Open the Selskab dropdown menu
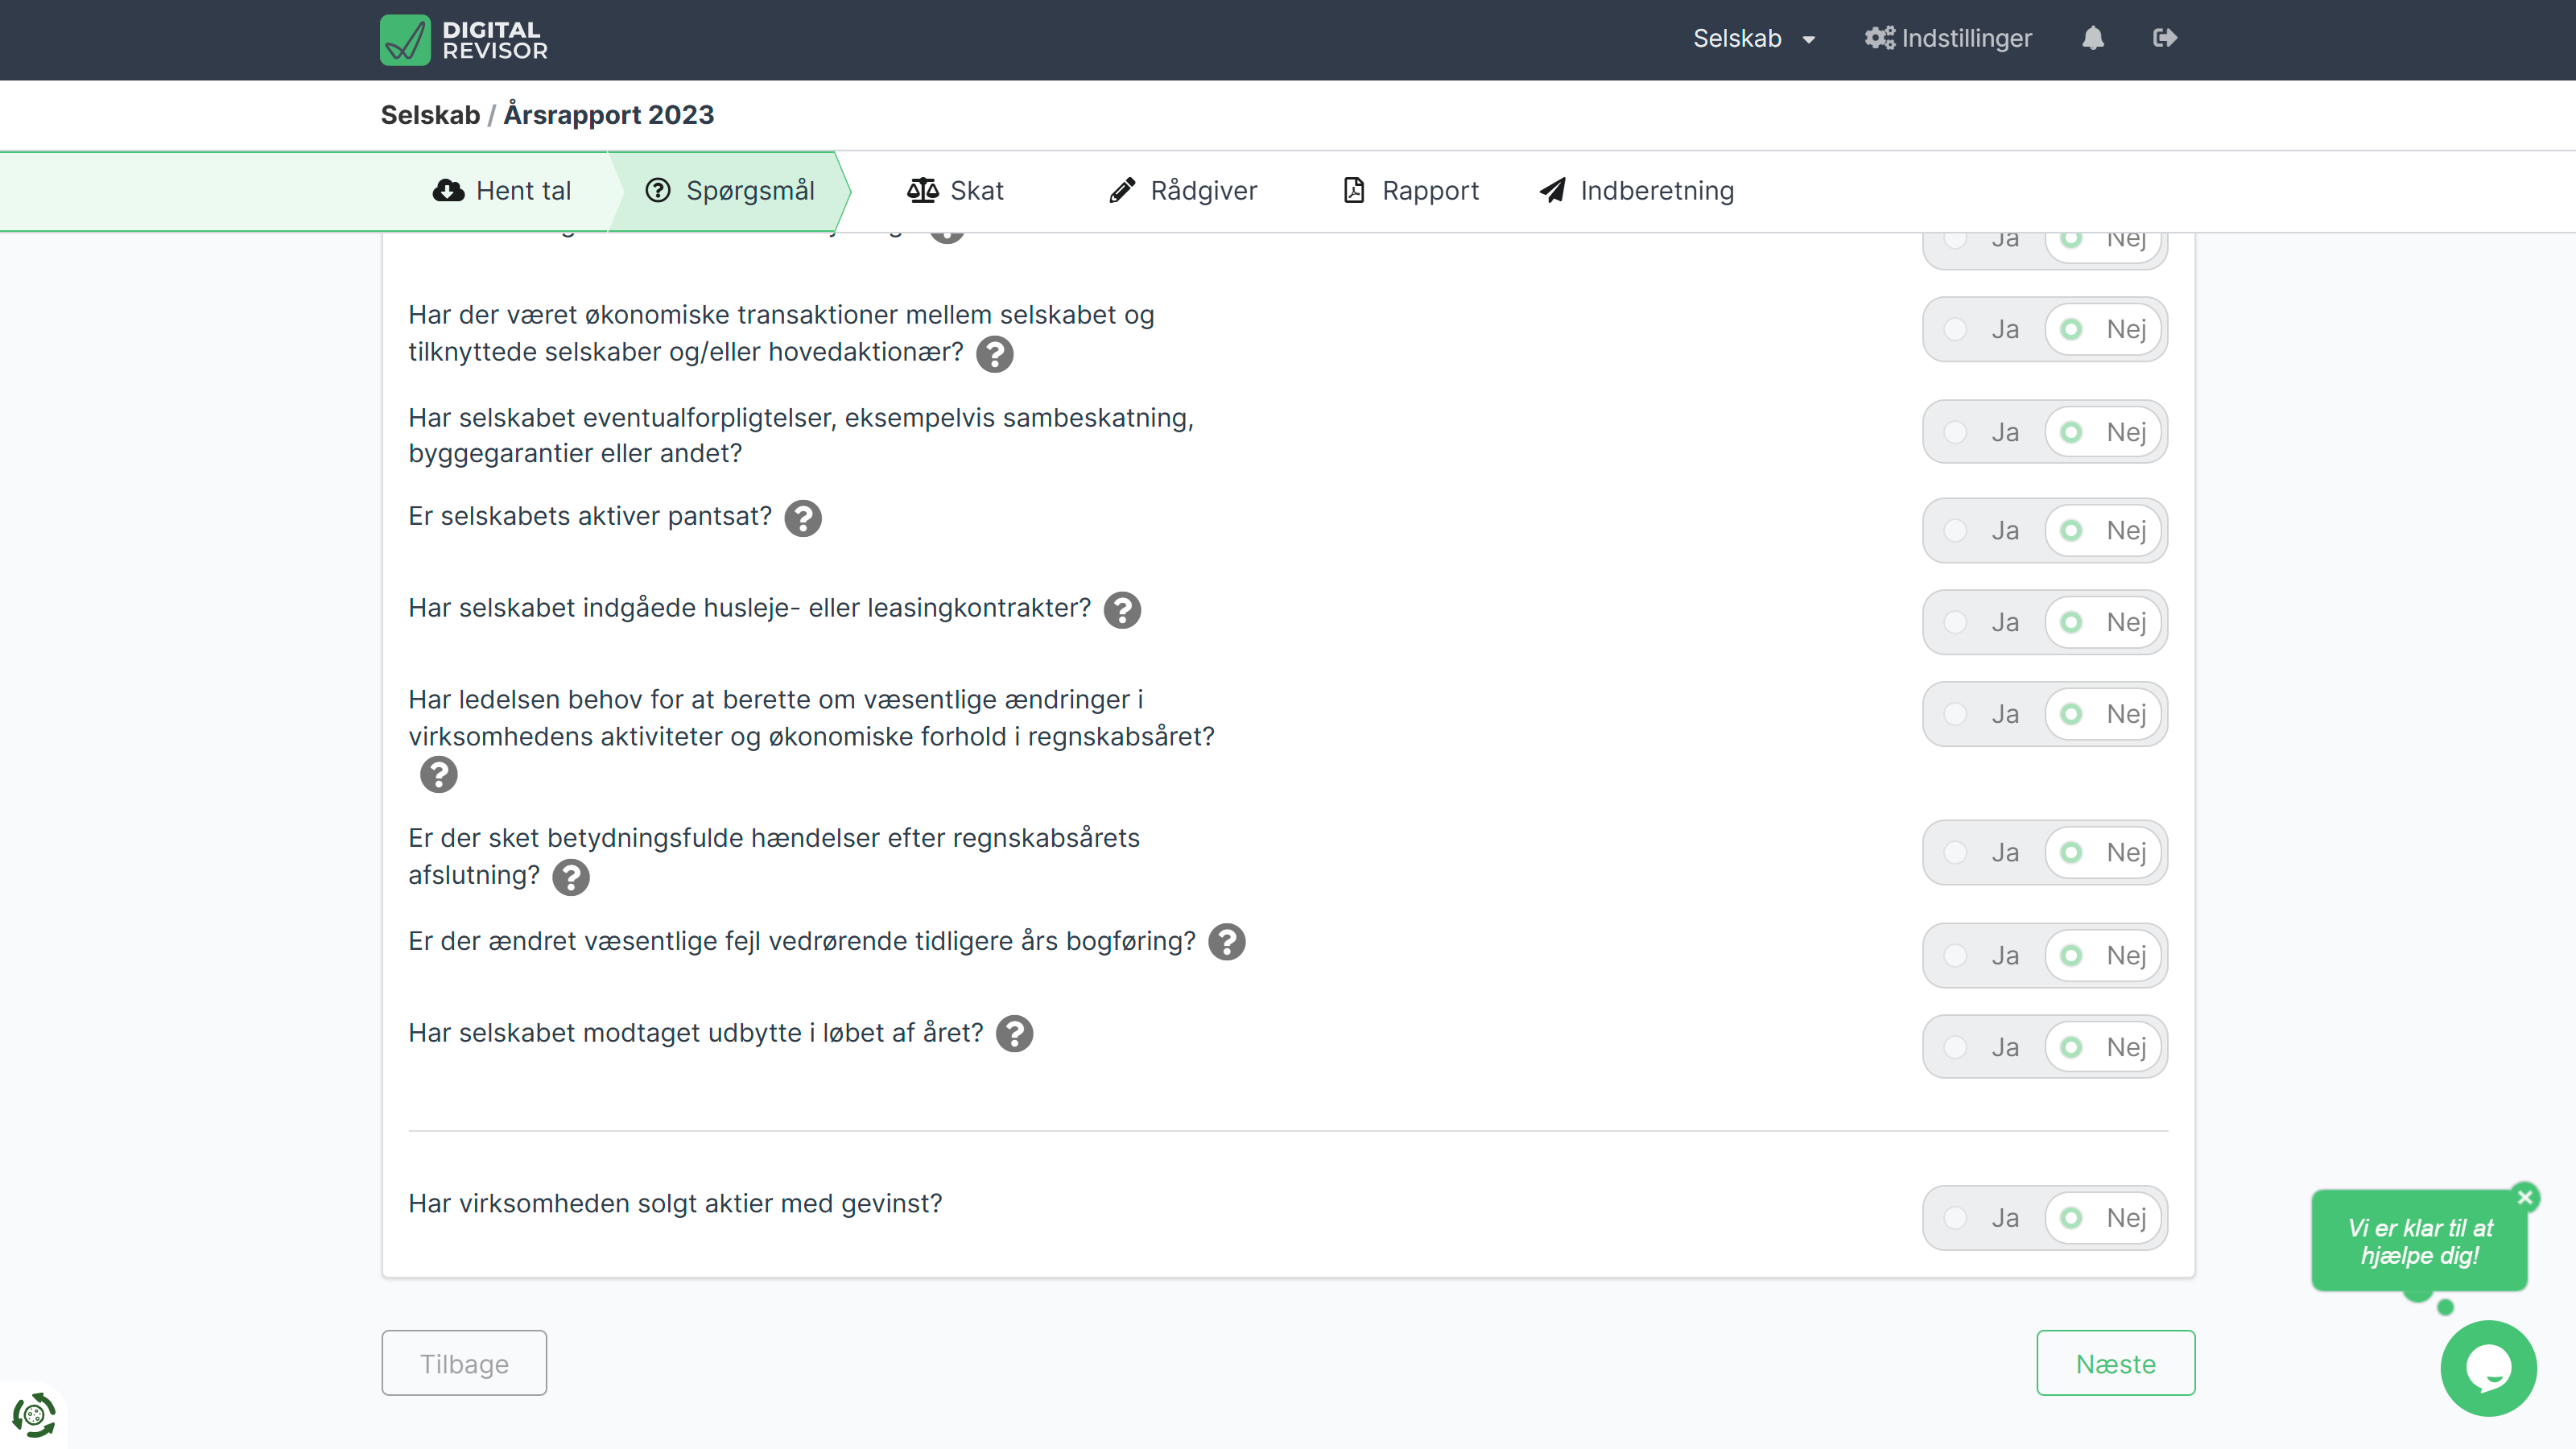Screen dimensions: 2576x1449 tap(1754, 38)
